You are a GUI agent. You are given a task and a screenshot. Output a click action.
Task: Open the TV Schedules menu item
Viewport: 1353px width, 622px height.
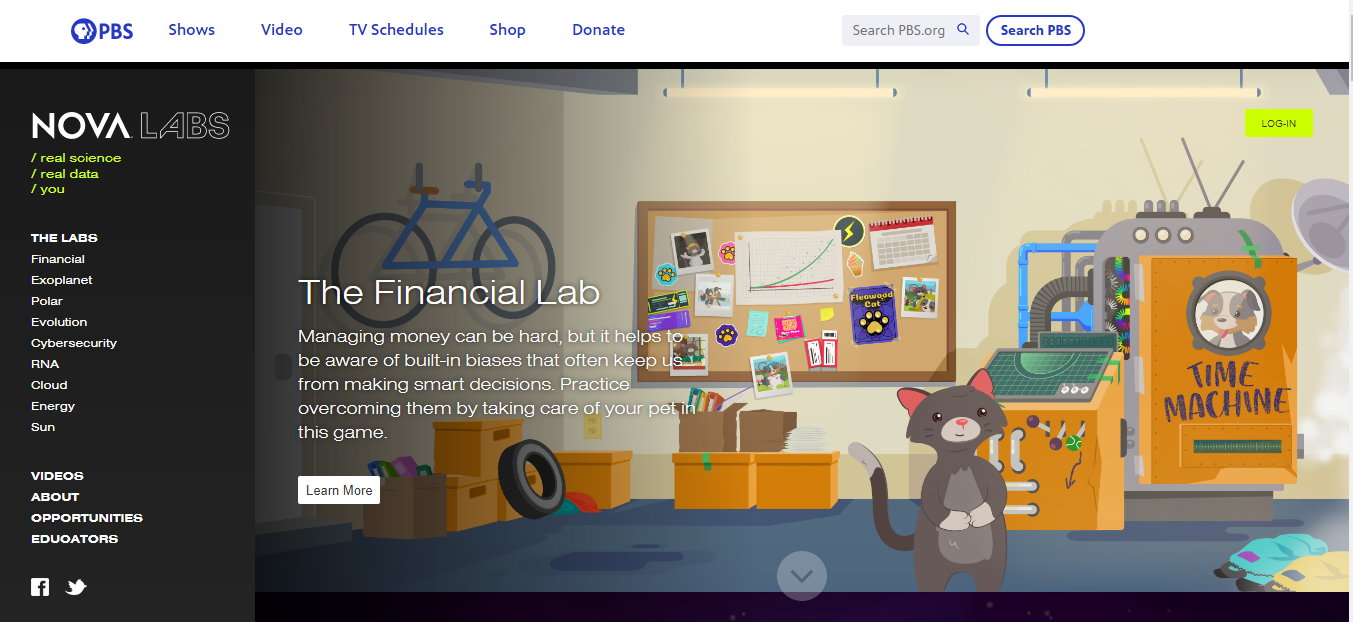pos(396,30)
